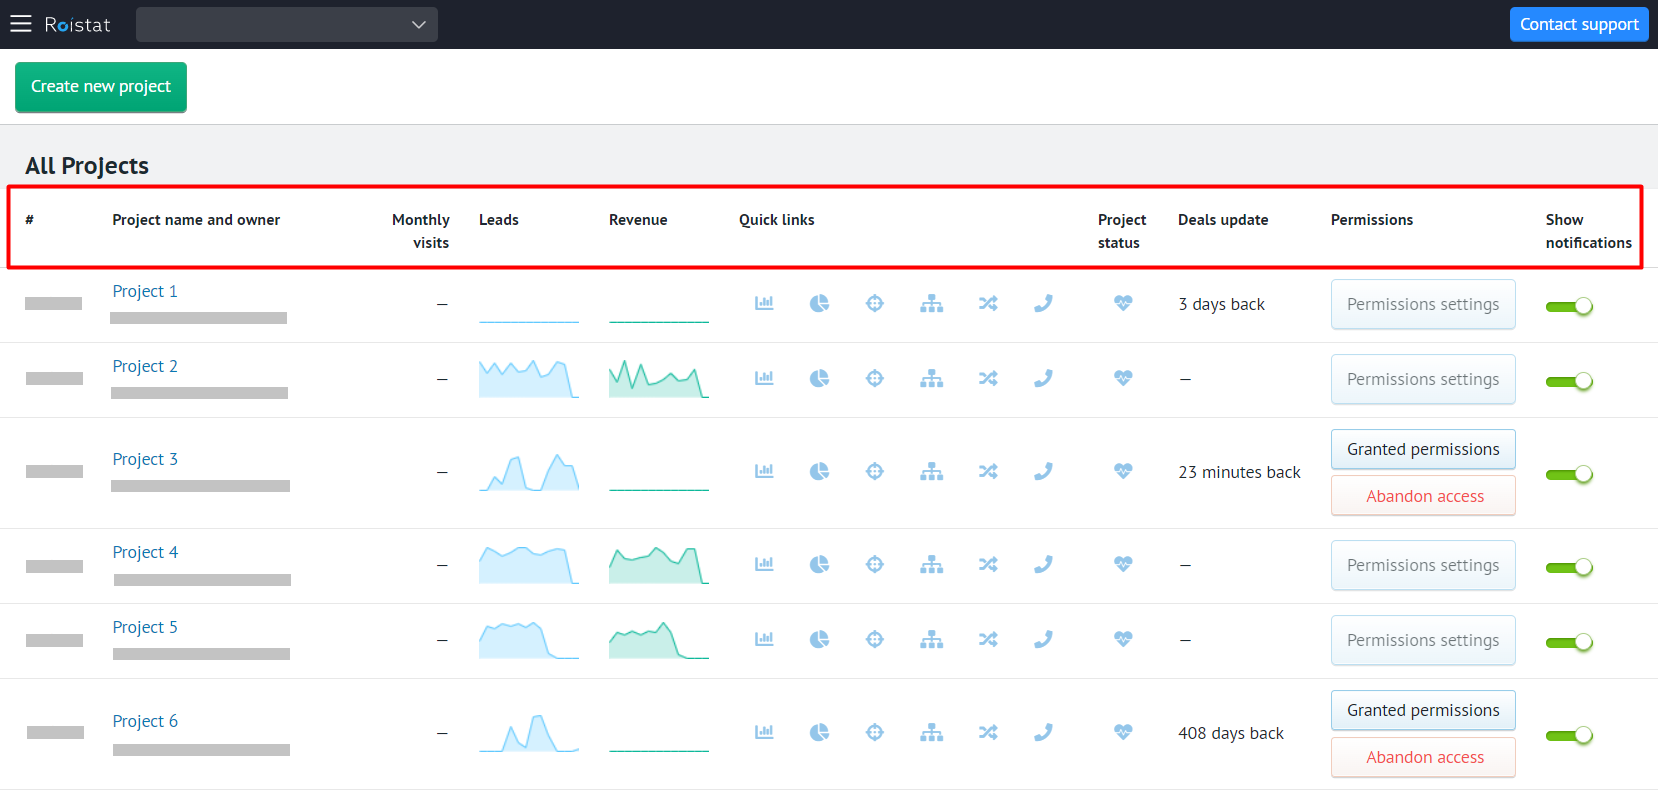This screenshot has height=795, width=1658.
Task: Expand the project selector dropdown in header
Action: [x=287, y=24]
